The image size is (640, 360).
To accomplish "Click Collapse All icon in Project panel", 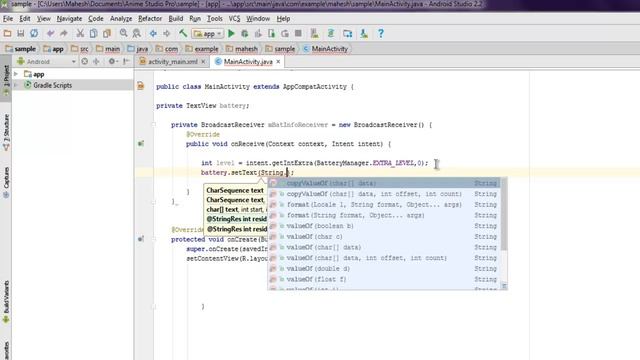I will pos(96,62).
